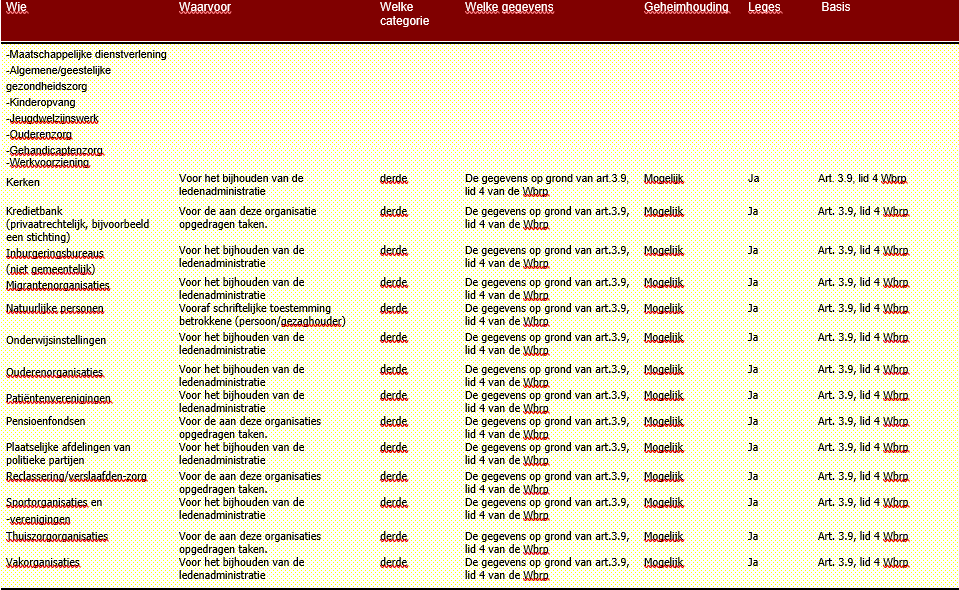Select the 'Leges' column header
This screenshot has height=590, width=959.
[x=764, y=8]
